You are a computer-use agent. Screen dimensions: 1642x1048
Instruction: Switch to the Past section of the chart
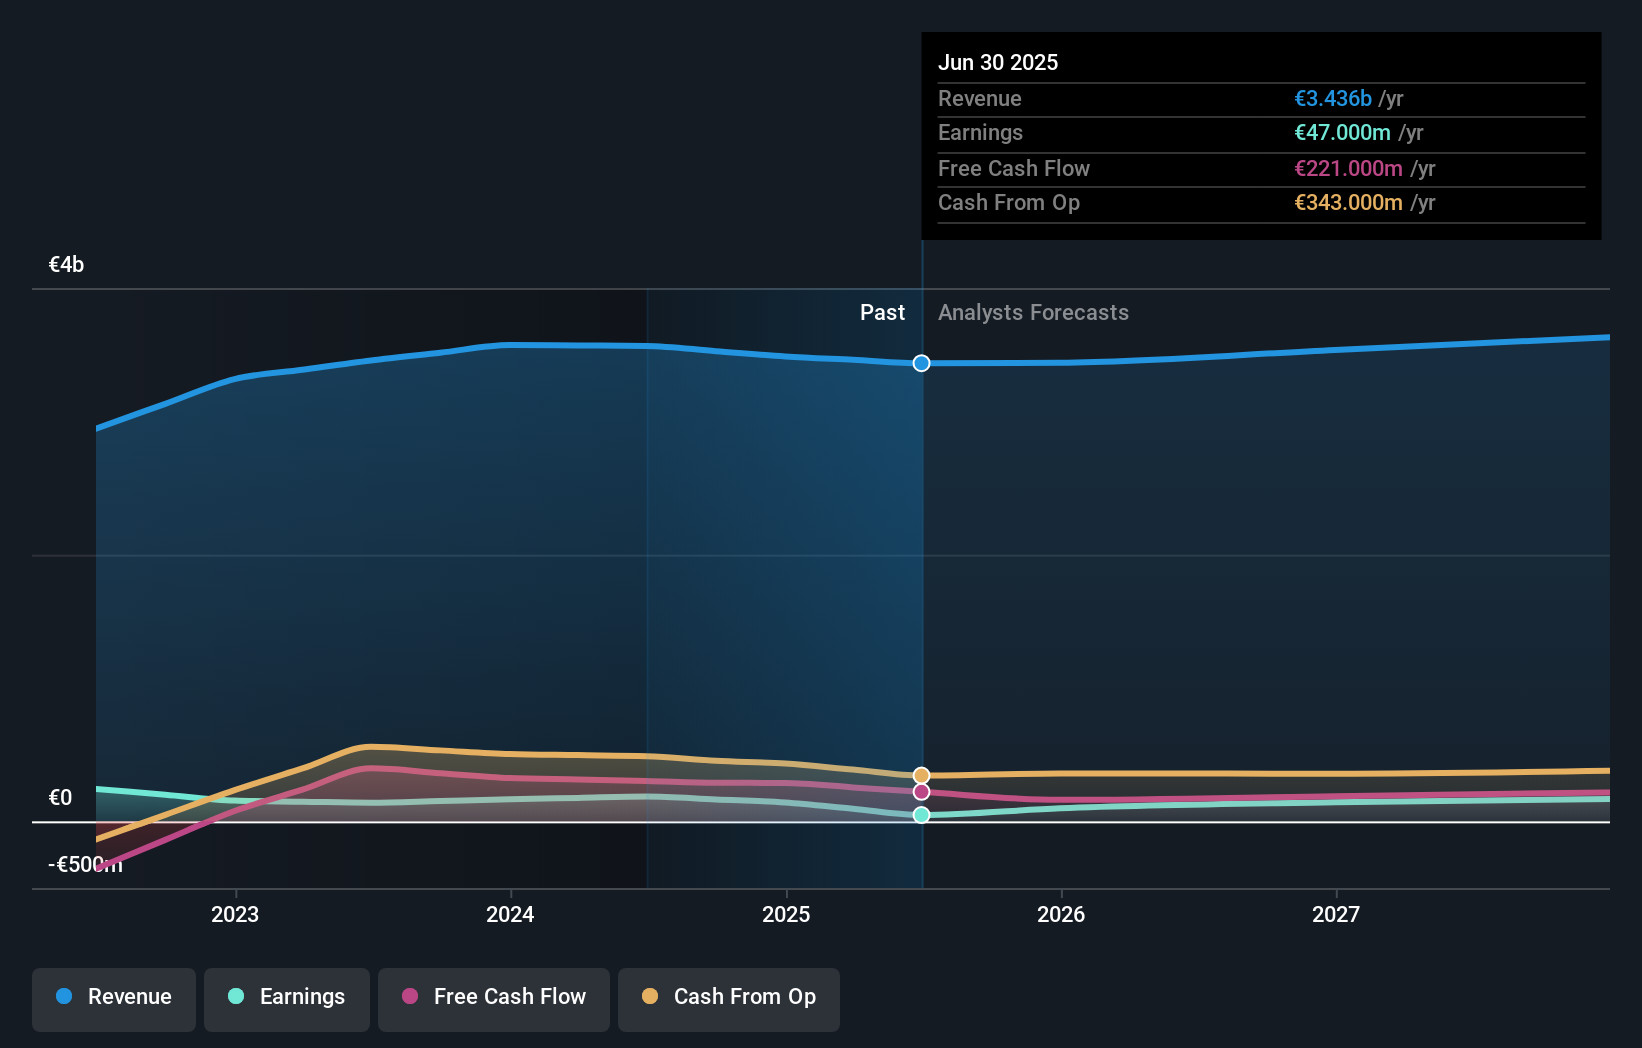(x=882, y=312)
